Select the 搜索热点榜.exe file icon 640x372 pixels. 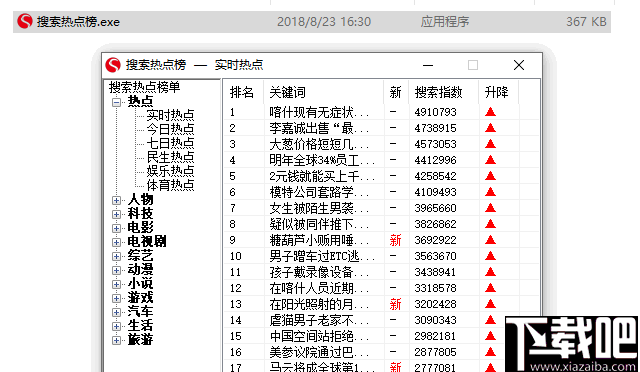[25, 21]
